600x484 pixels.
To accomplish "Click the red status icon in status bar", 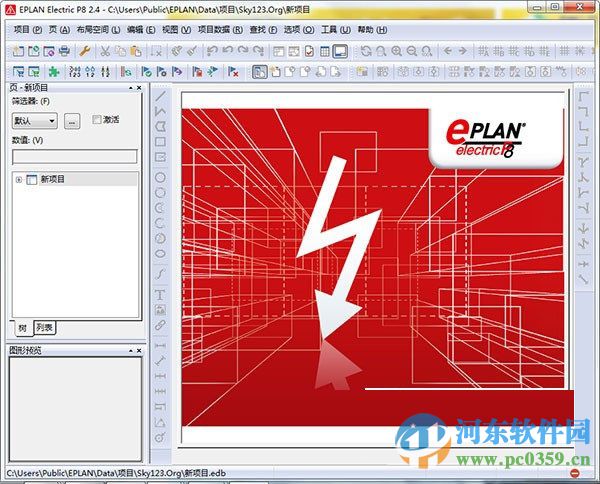I will point(575,473).
